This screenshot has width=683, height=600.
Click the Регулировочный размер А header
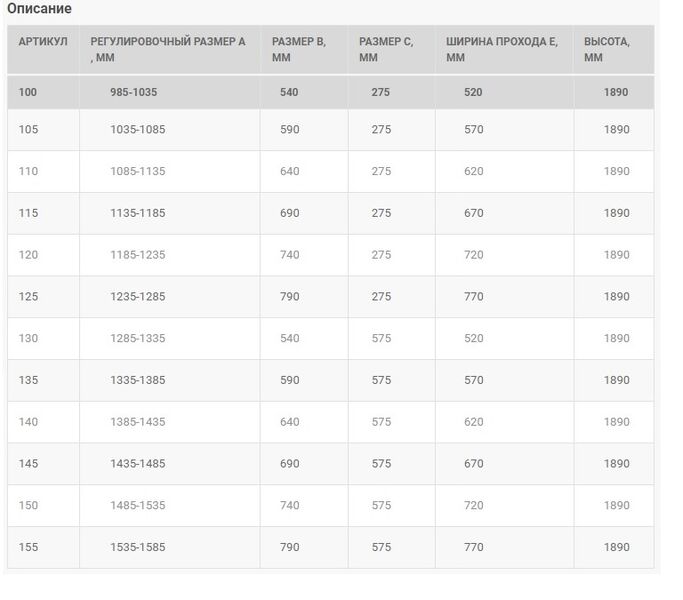coord(168,49)
